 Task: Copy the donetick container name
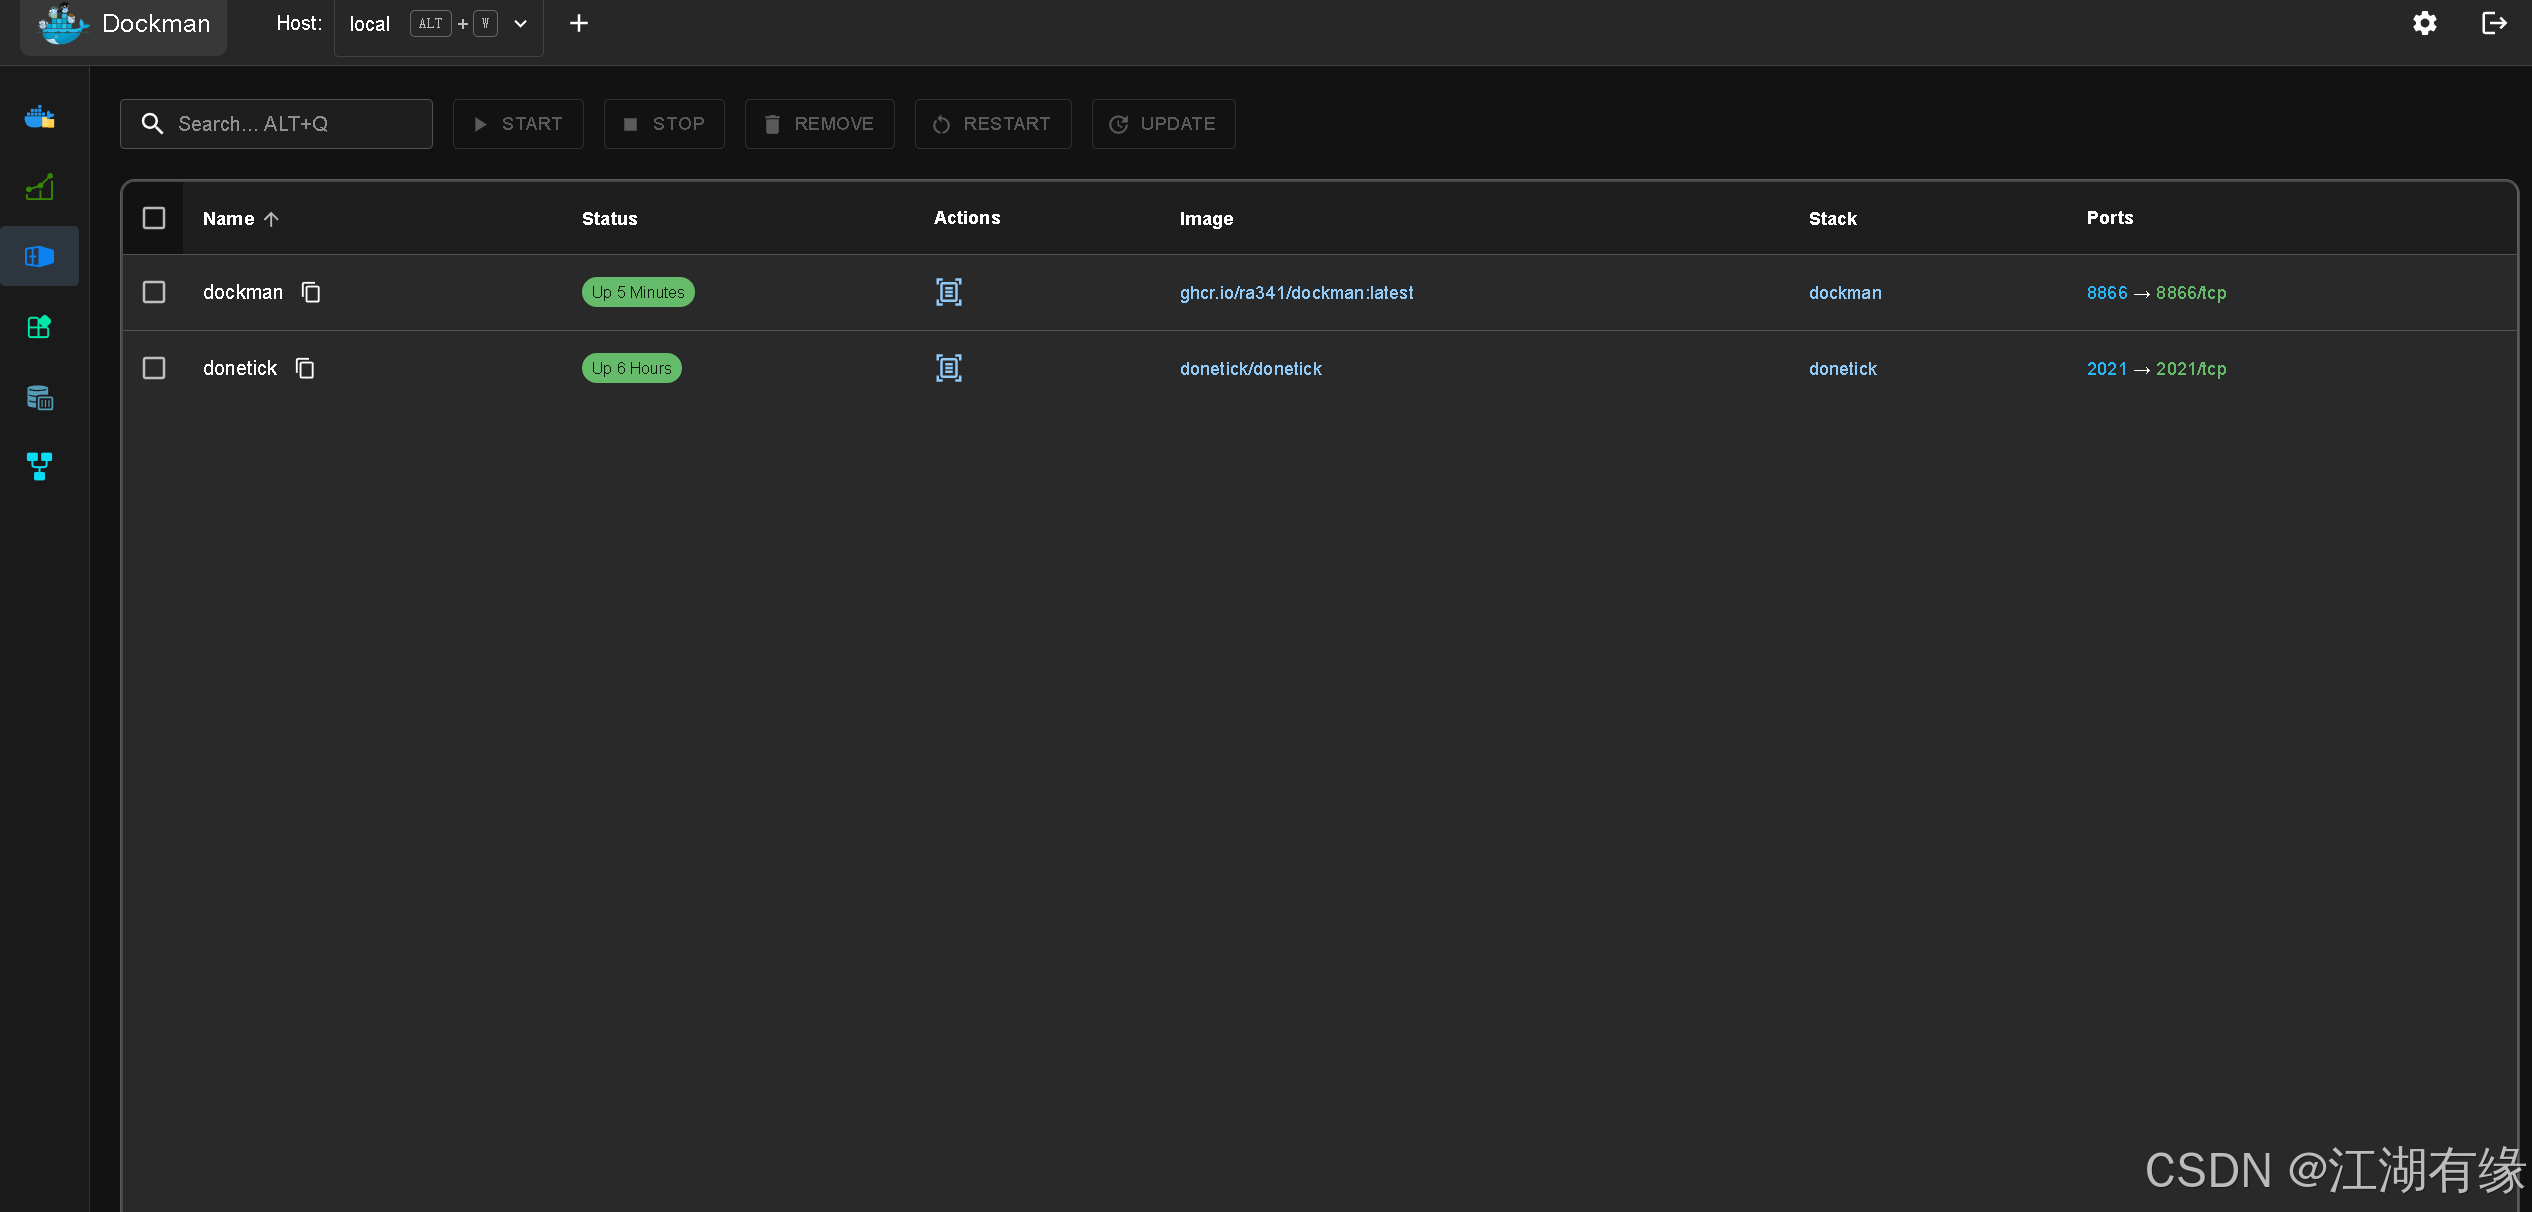pos(305,368)
